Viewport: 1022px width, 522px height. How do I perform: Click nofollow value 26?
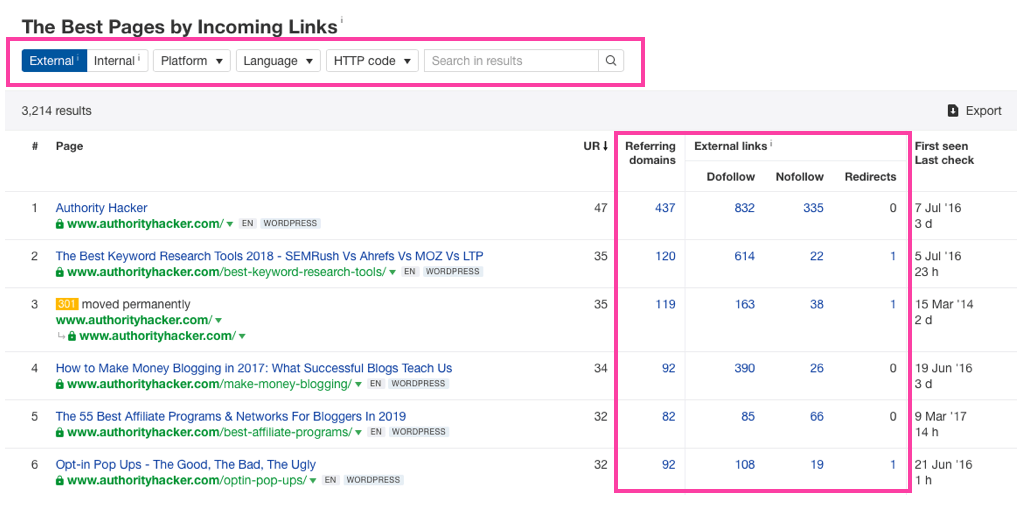point(817,368)
